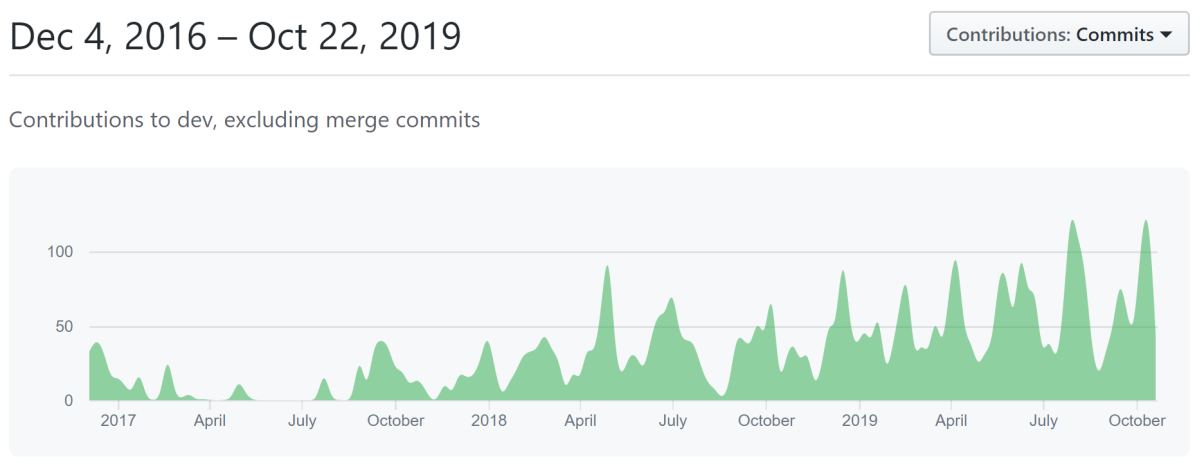Click the 'Contributions to dev' description text
Image resolution: width=1200 pixels, height=472 pixels.
(244, 120)
